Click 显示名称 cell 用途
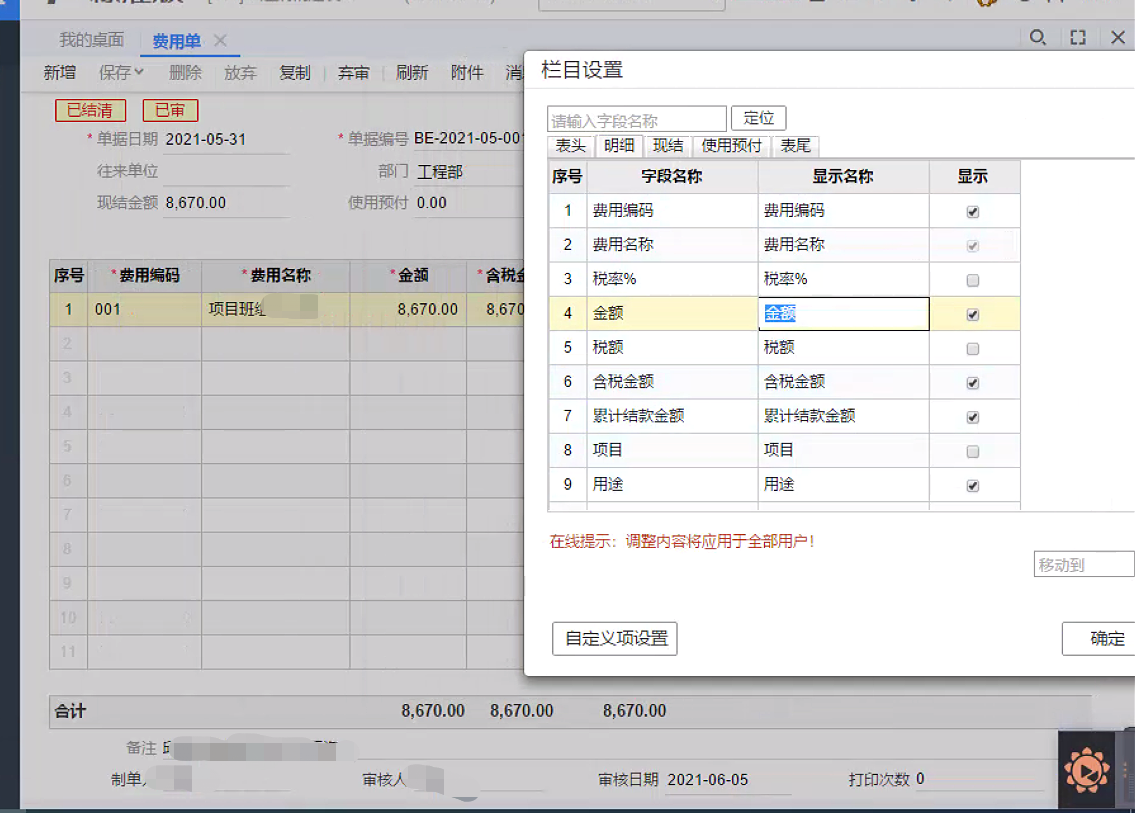 click(x=843, y=484)
